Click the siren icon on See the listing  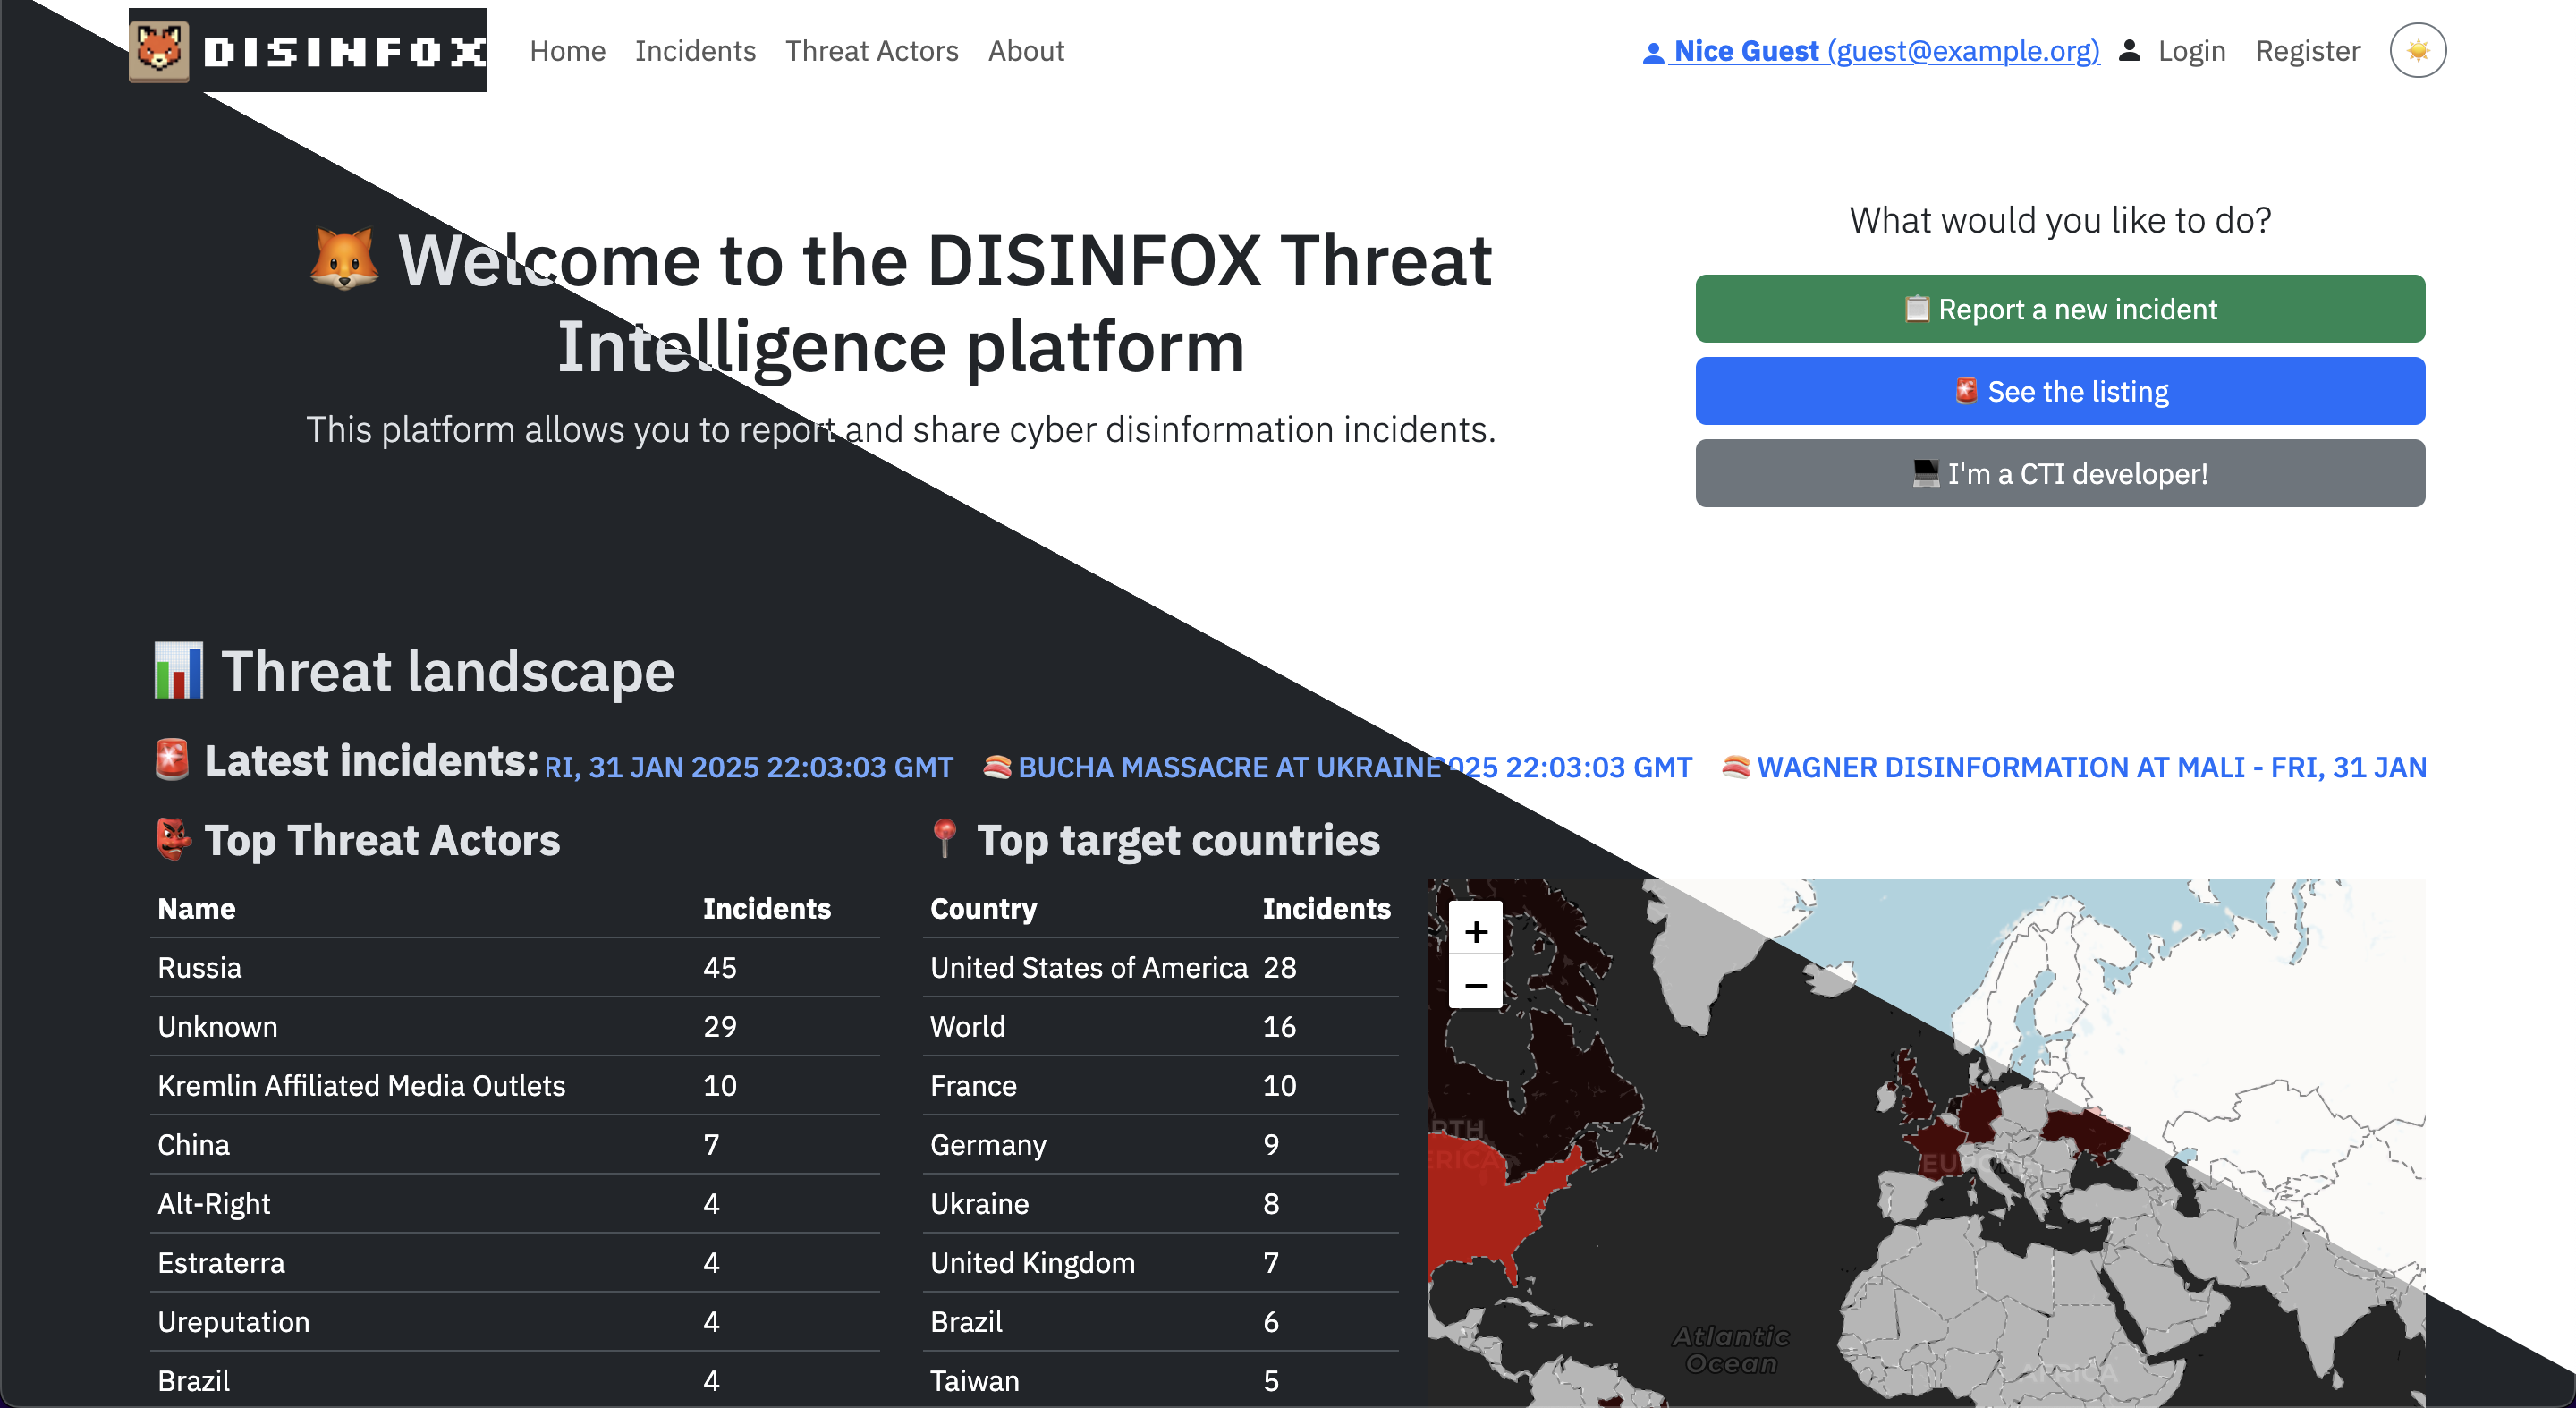(1966, 390)
